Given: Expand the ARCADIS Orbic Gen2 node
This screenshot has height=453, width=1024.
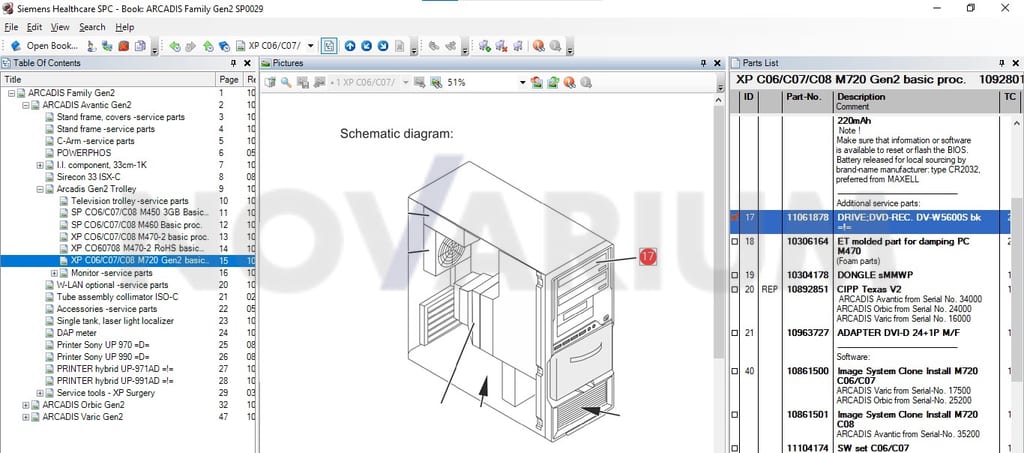Looking at the screenshot, I should (25, 405).
